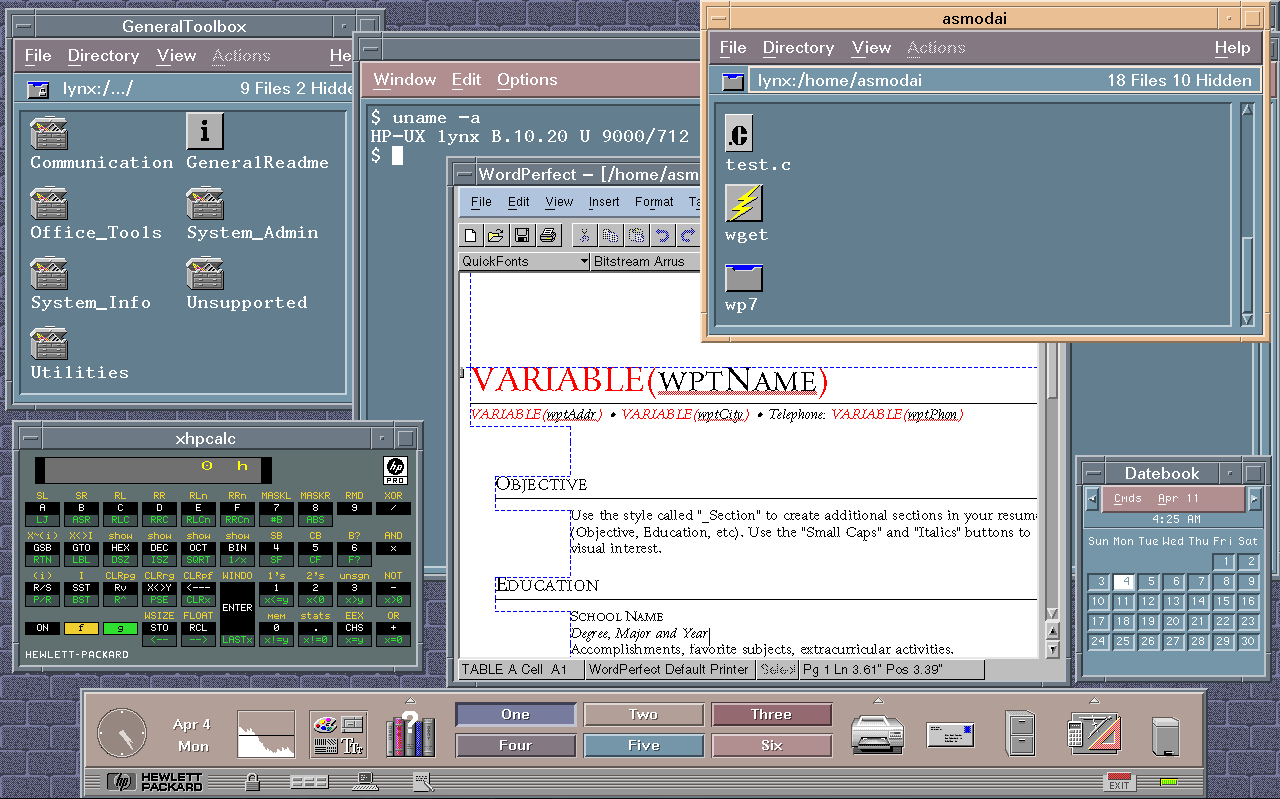The width and height of the screenshot is (1280, 799).
Task: Open the Options menu in terminal
Action: click(x=527, y=80)
